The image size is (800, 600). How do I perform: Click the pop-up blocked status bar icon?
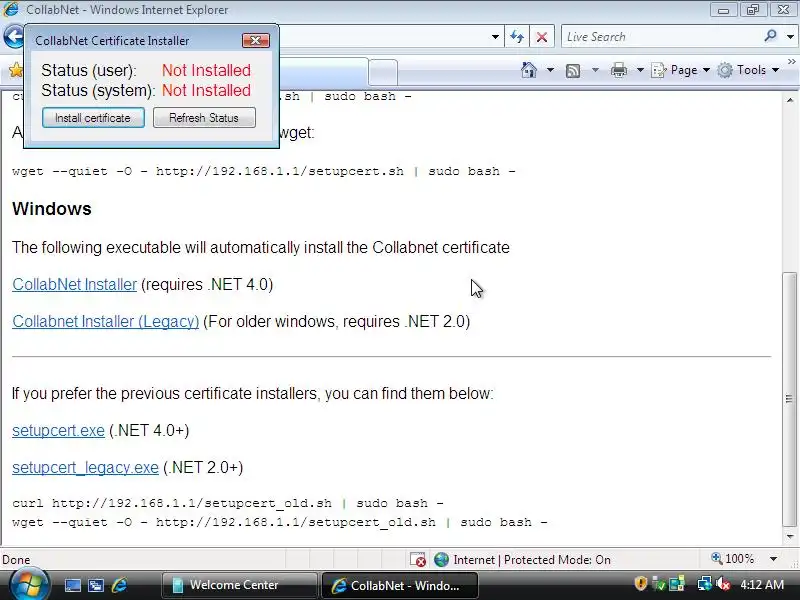418,560
